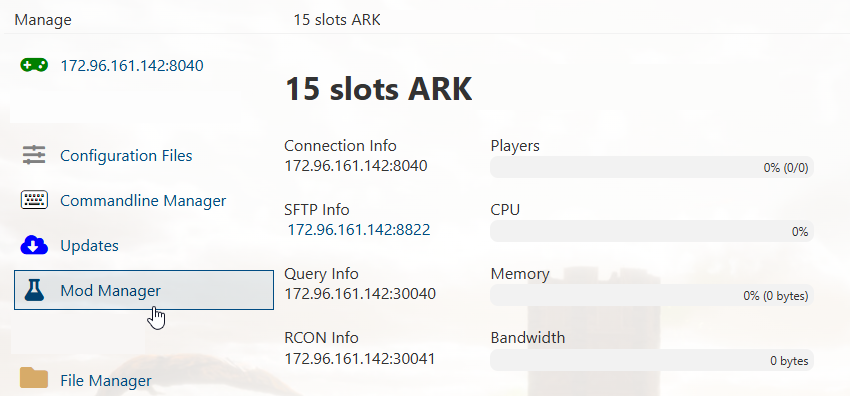Click the 15 slots ARK heading

pyautogui.click(x=378, y=89)
